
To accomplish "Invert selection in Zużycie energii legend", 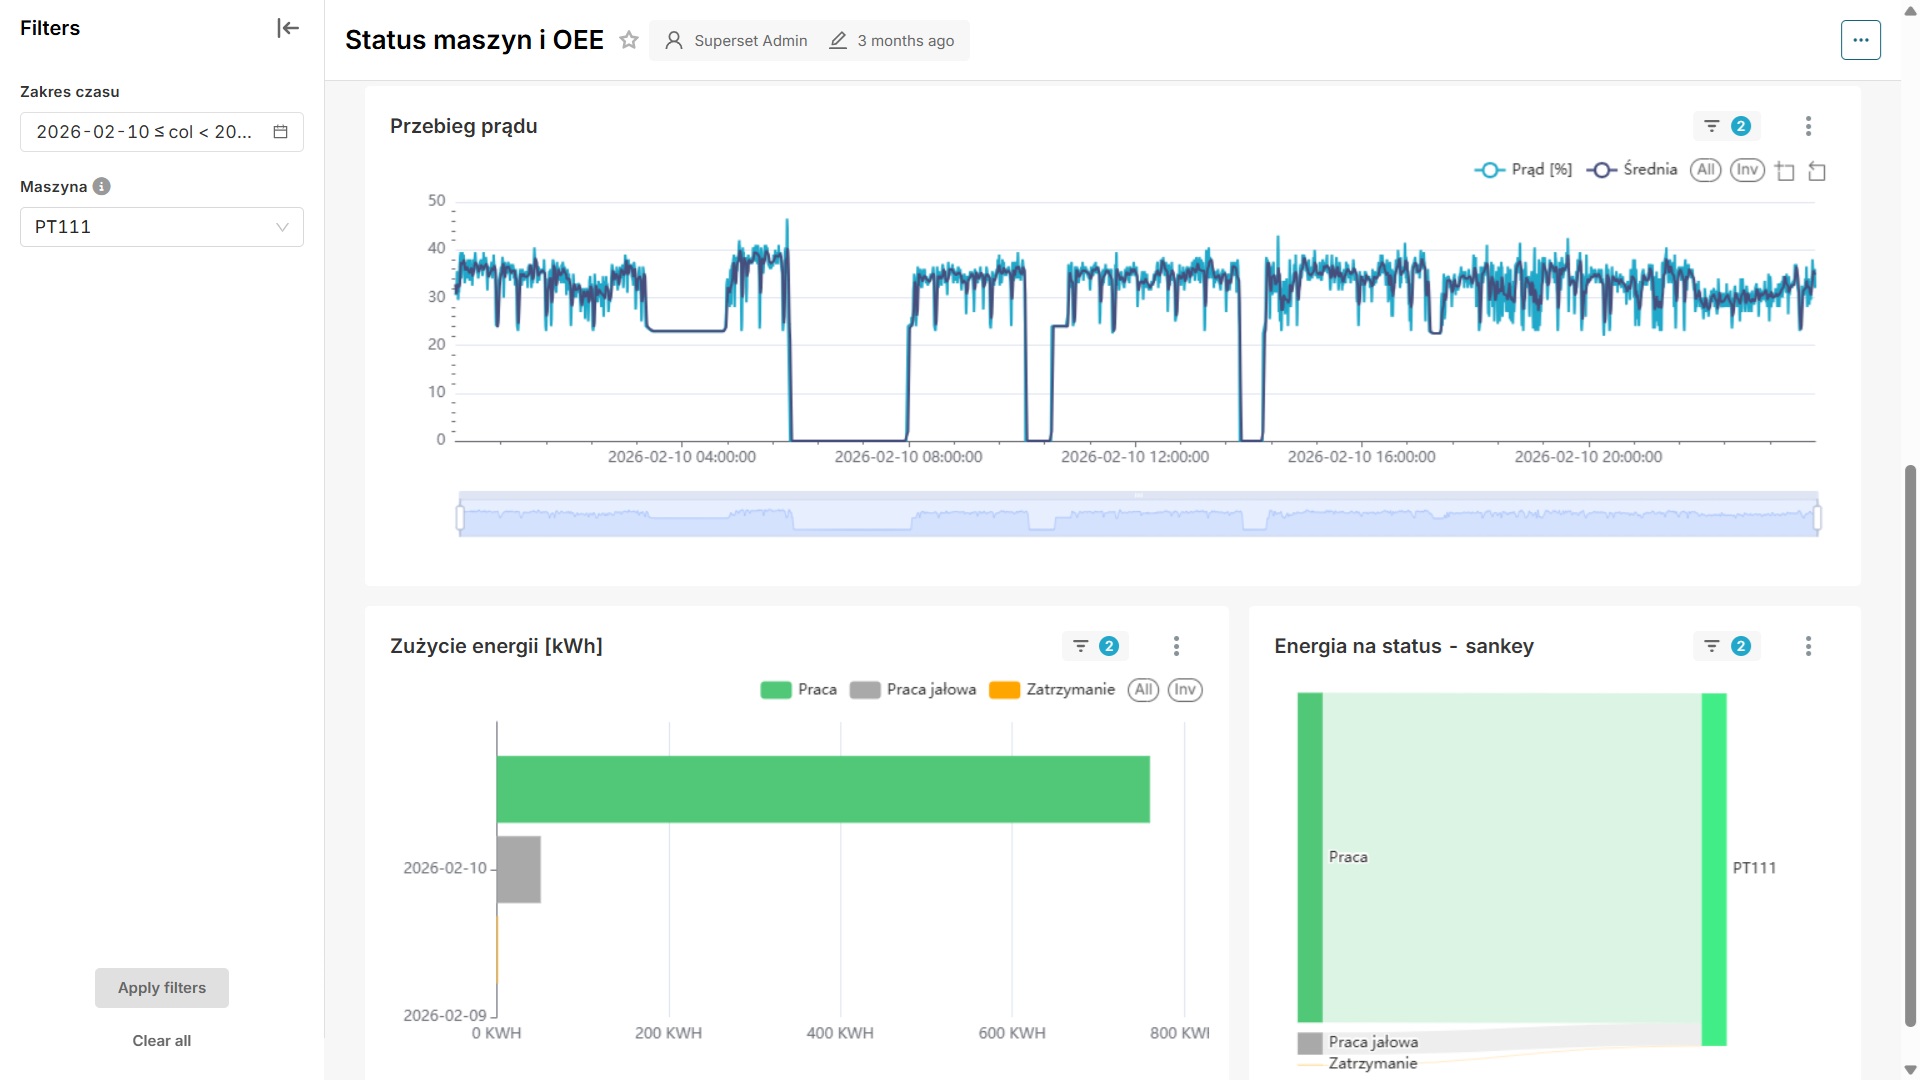I will pos(1185,690).
